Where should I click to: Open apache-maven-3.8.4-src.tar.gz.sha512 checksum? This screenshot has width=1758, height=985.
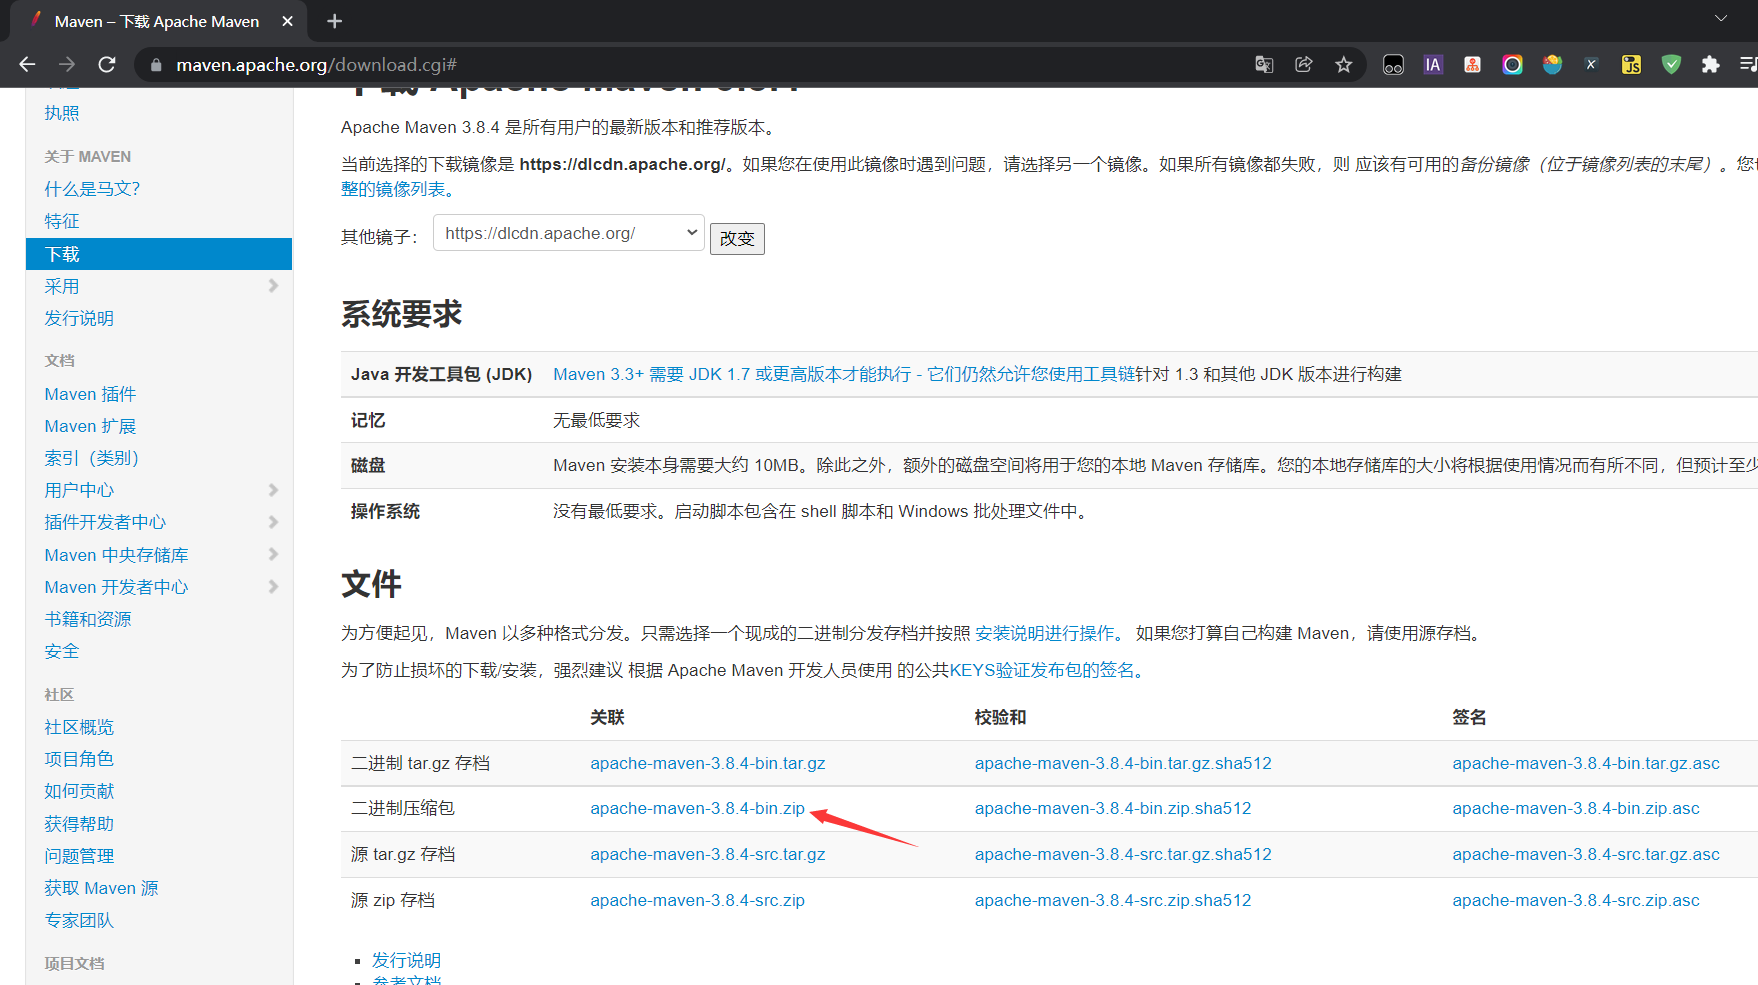(x=1123, y=854)
